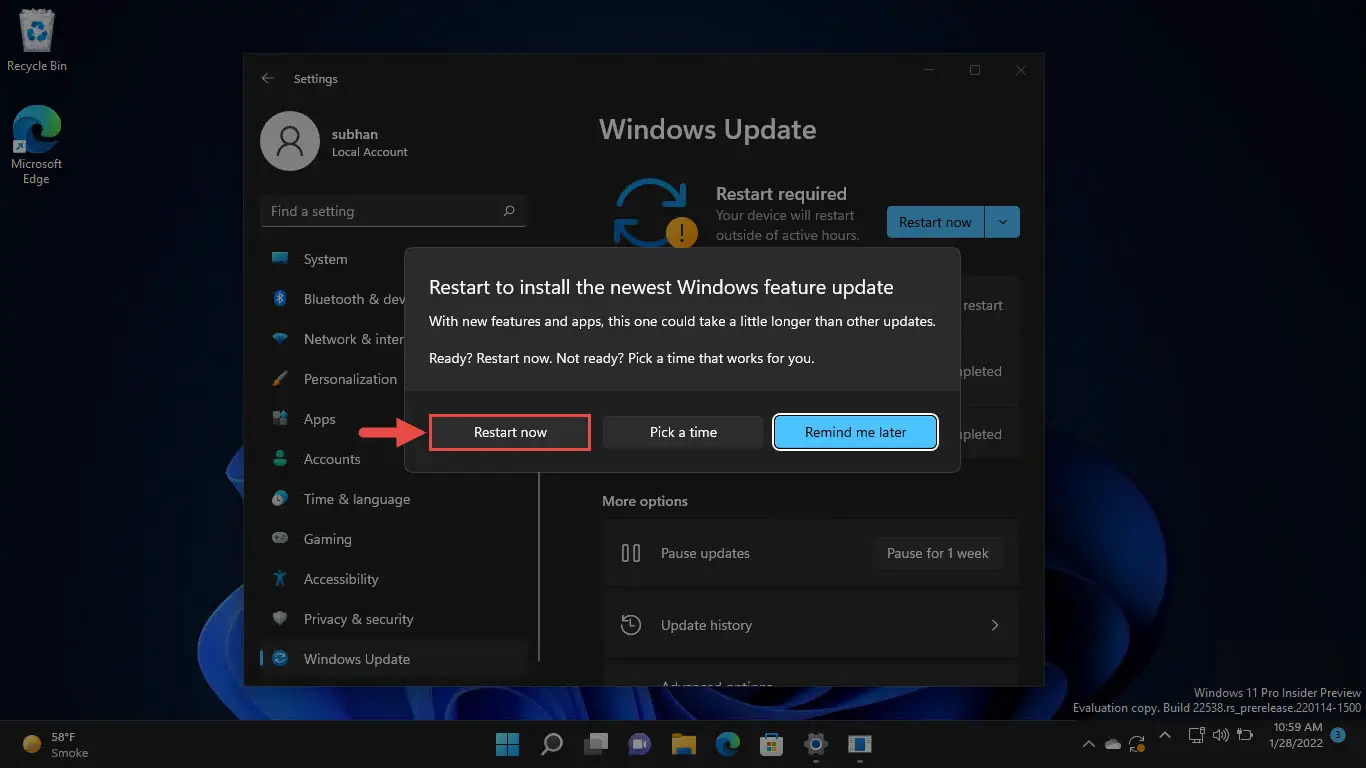Open Update history chevron
Viewport: 1366px width, 768px height.
(x=995, y=625)
